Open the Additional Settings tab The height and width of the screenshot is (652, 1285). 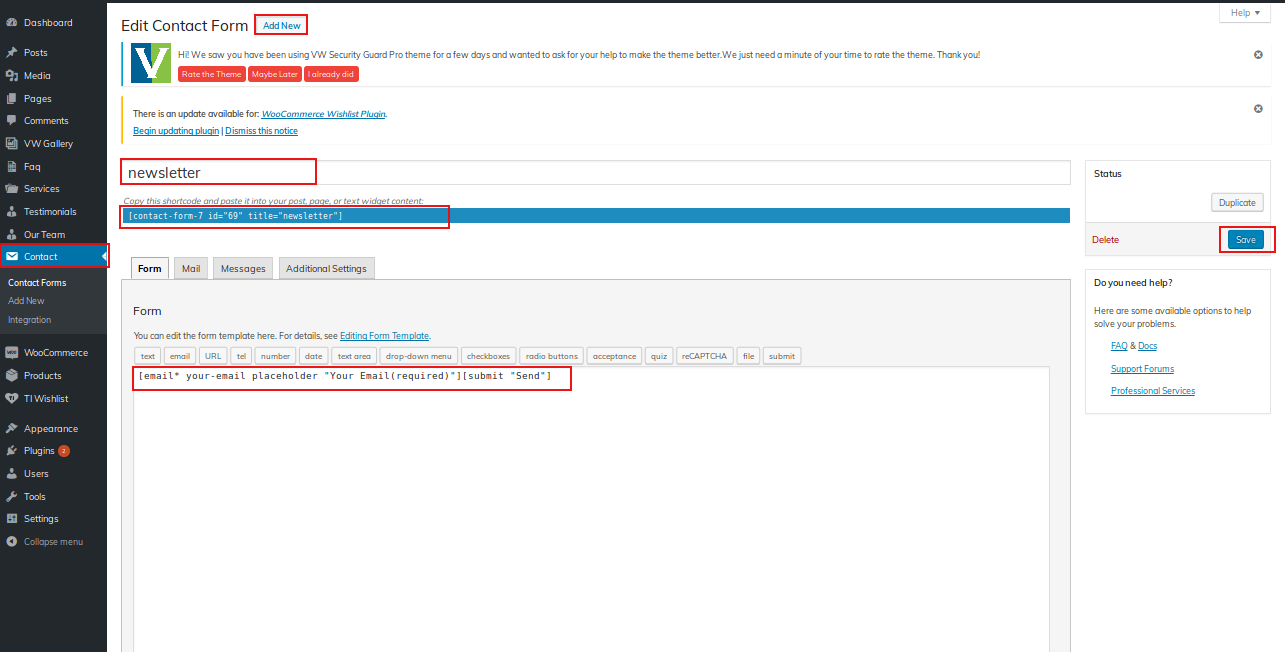[326, 268]
